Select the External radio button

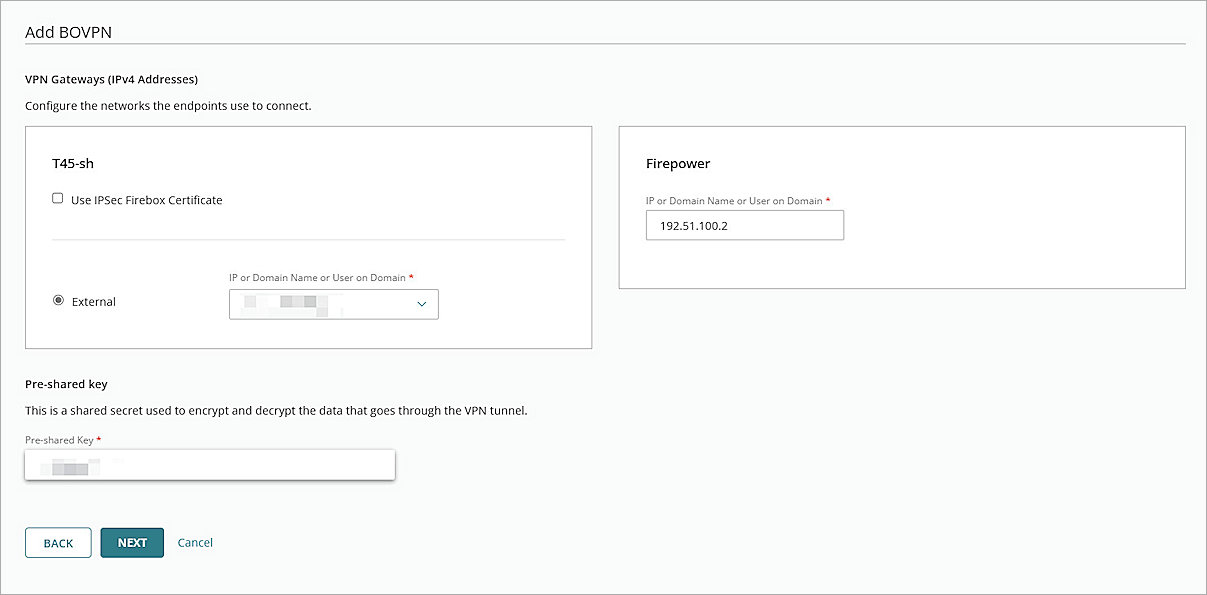click(58, 299)
